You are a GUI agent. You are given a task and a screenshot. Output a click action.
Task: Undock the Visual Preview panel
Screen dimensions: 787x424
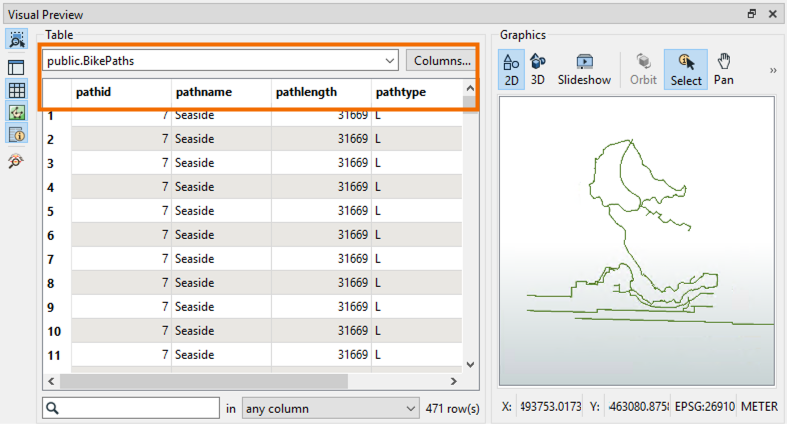pos(751,14)
